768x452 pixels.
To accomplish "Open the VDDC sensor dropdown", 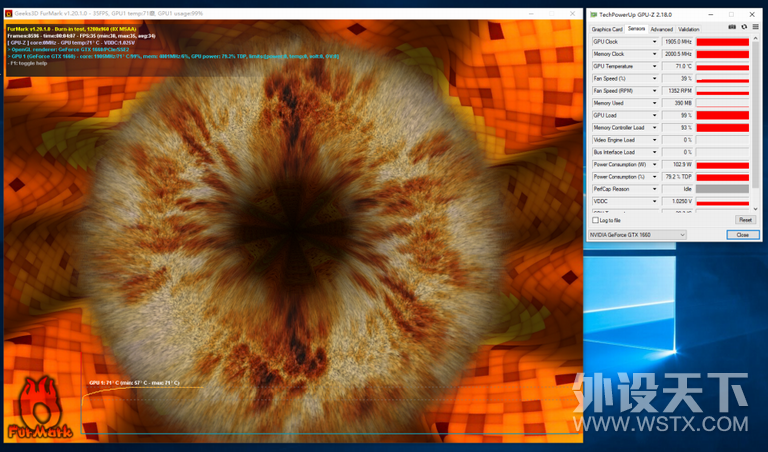I will (x=654, y=201).
